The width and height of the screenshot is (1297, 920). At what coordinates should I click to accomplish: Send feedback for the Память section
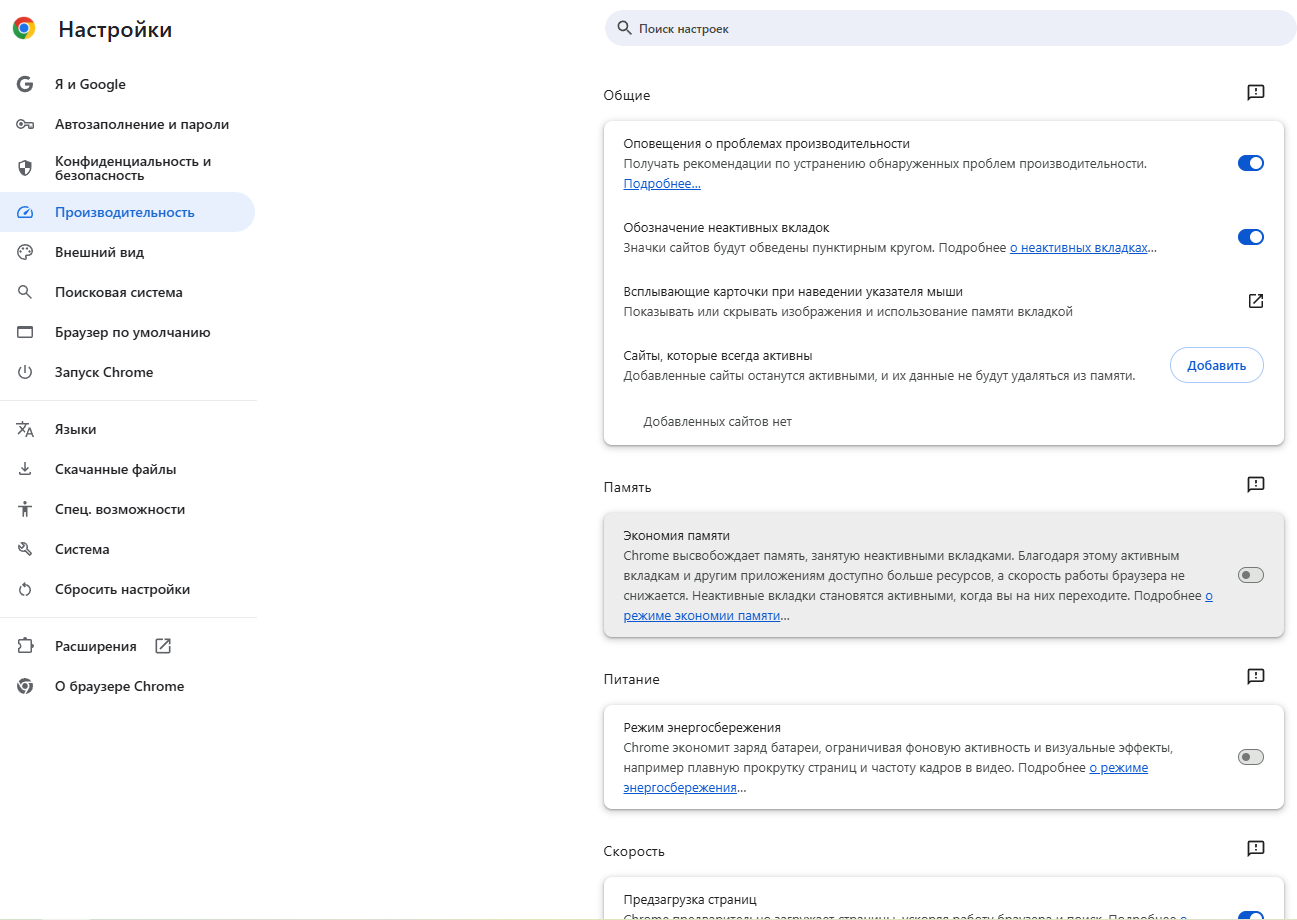tap(1256, 485)
